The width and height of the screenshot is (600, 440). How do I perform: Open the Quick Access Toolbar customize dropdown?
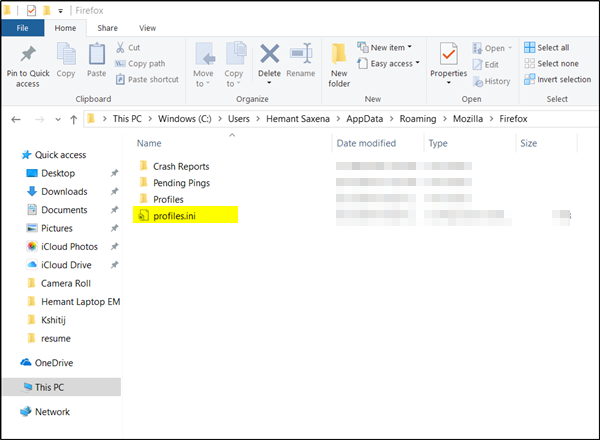[x=60, y=11]
